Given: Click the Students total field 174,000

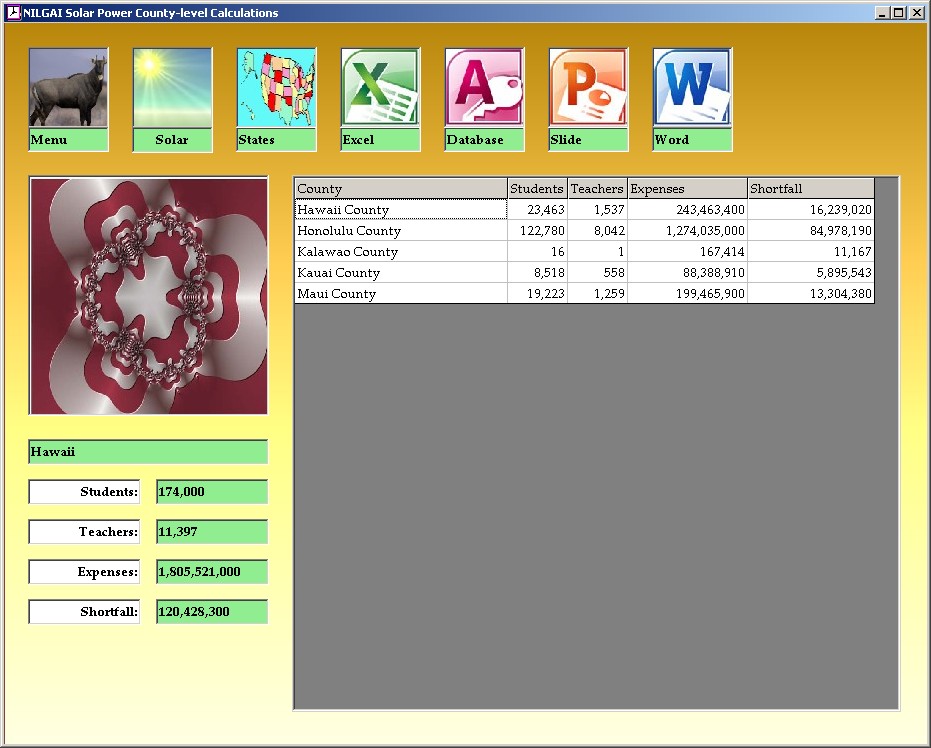Looking at the screenshot, I should click(212, 492).
